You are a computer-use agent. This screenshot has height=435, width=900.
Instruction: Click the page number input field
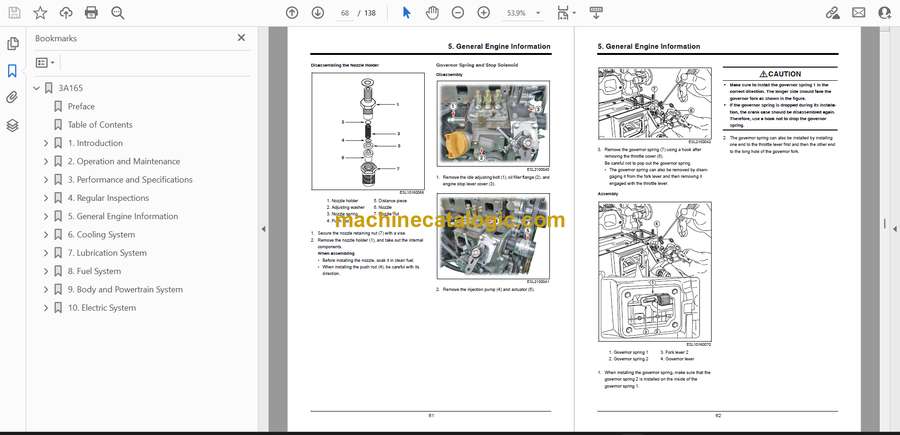pyautogui.click(x=346, y=13)
